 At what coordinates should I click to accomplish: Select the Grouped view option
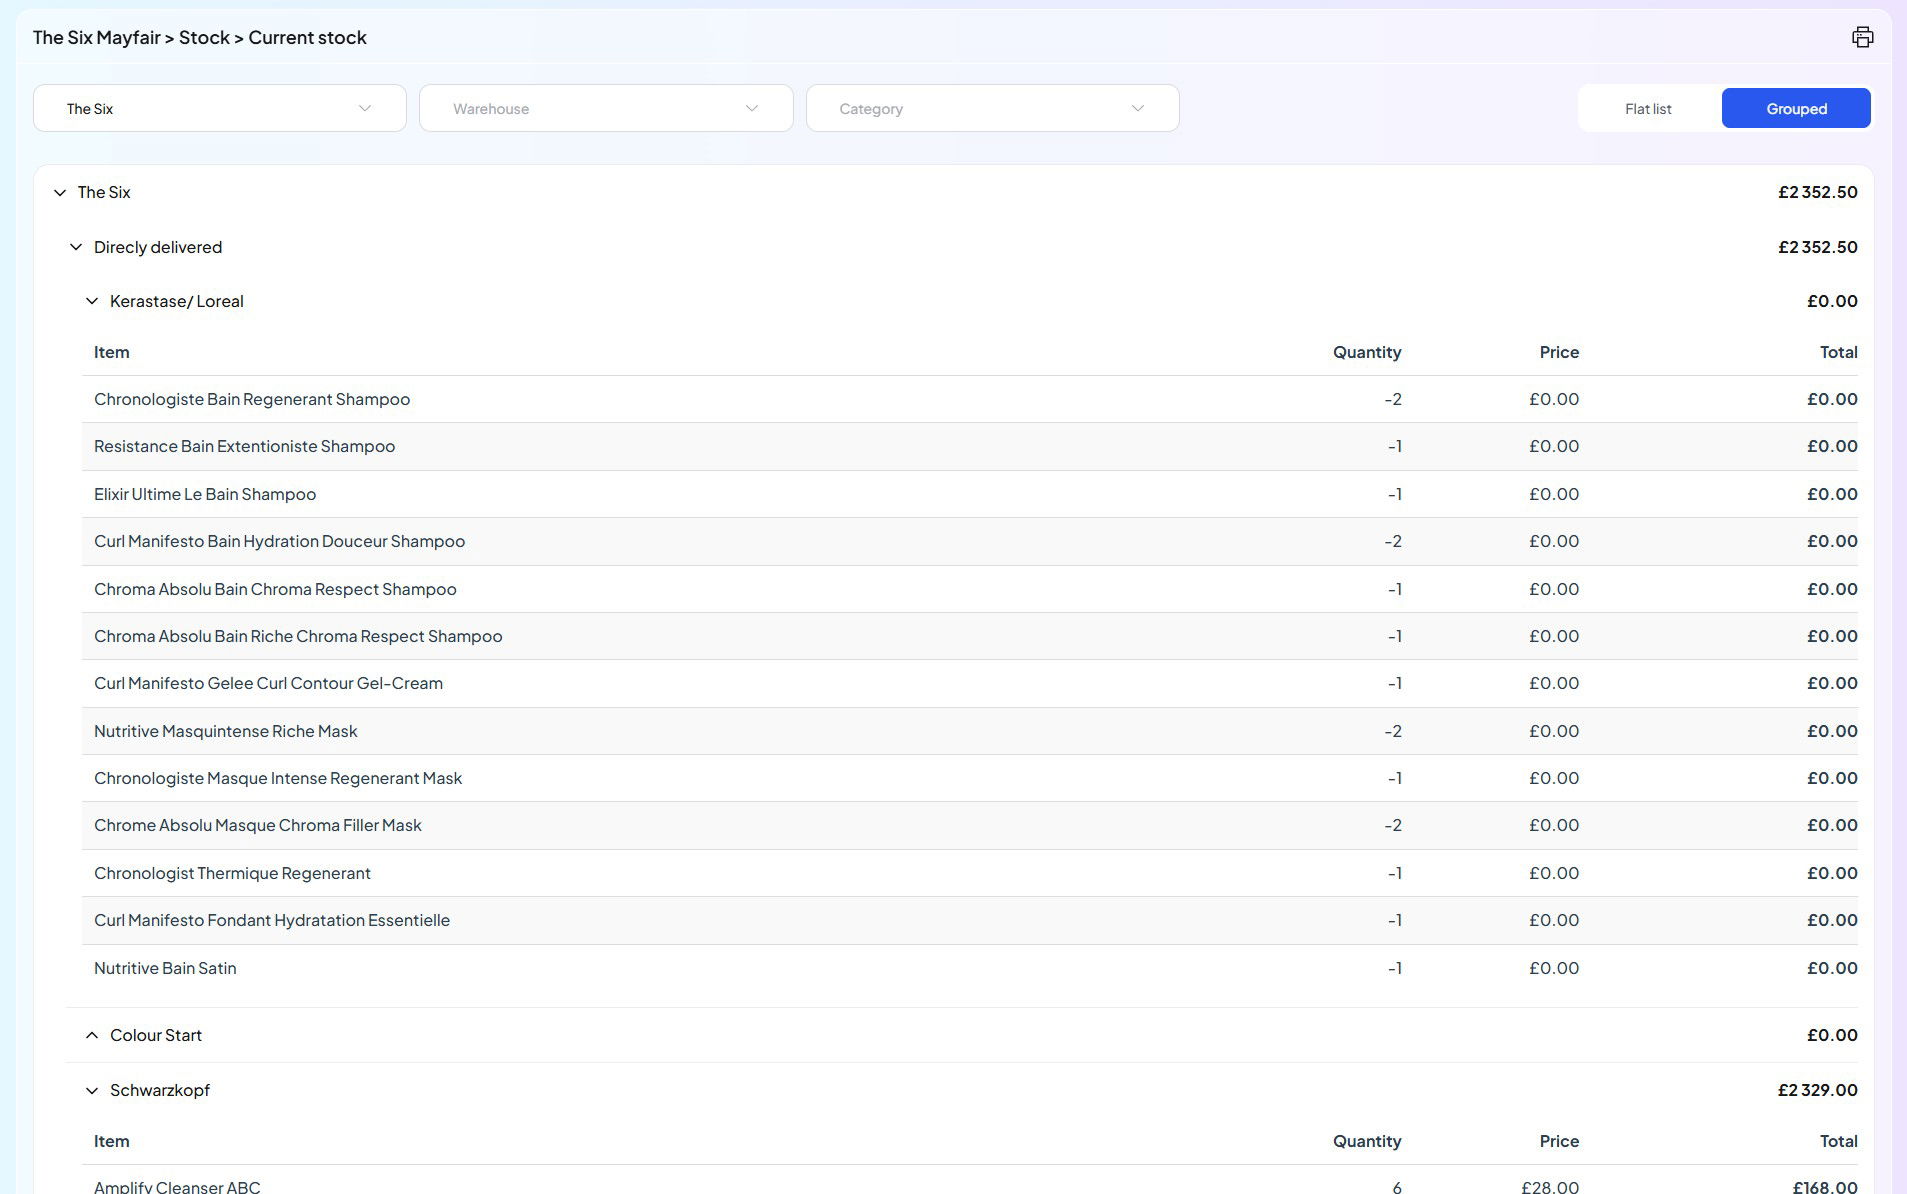tap(1795, 108)
